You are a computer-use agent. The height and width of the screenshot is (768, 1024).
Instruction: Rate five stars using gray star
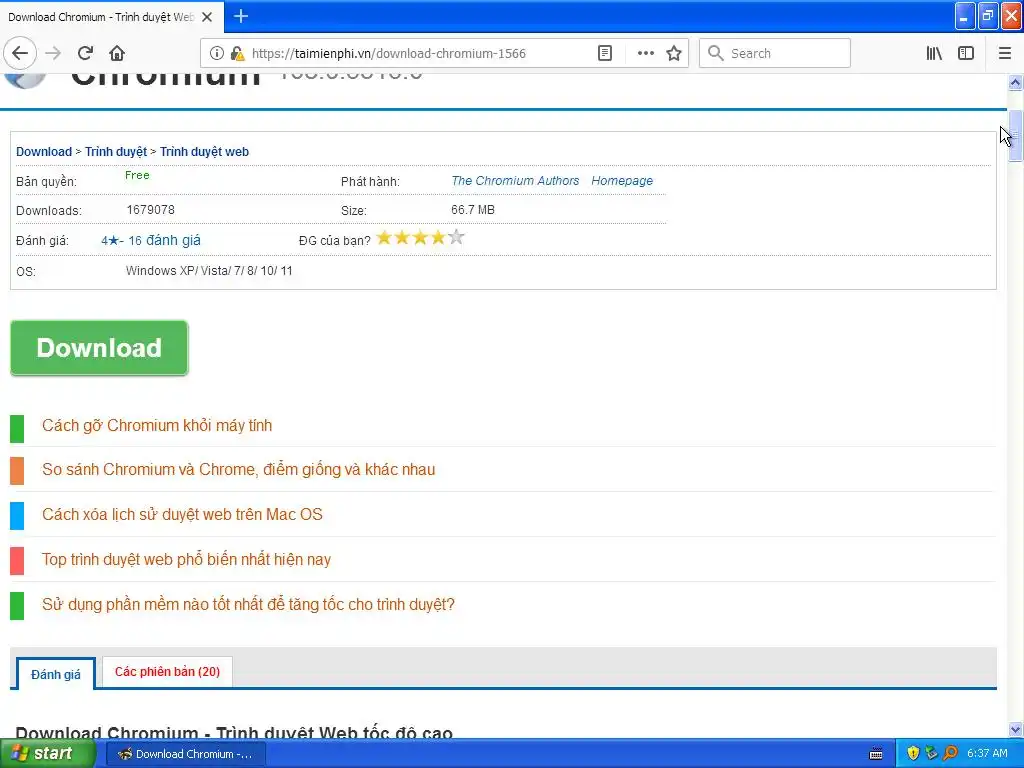tap(456, 238)
